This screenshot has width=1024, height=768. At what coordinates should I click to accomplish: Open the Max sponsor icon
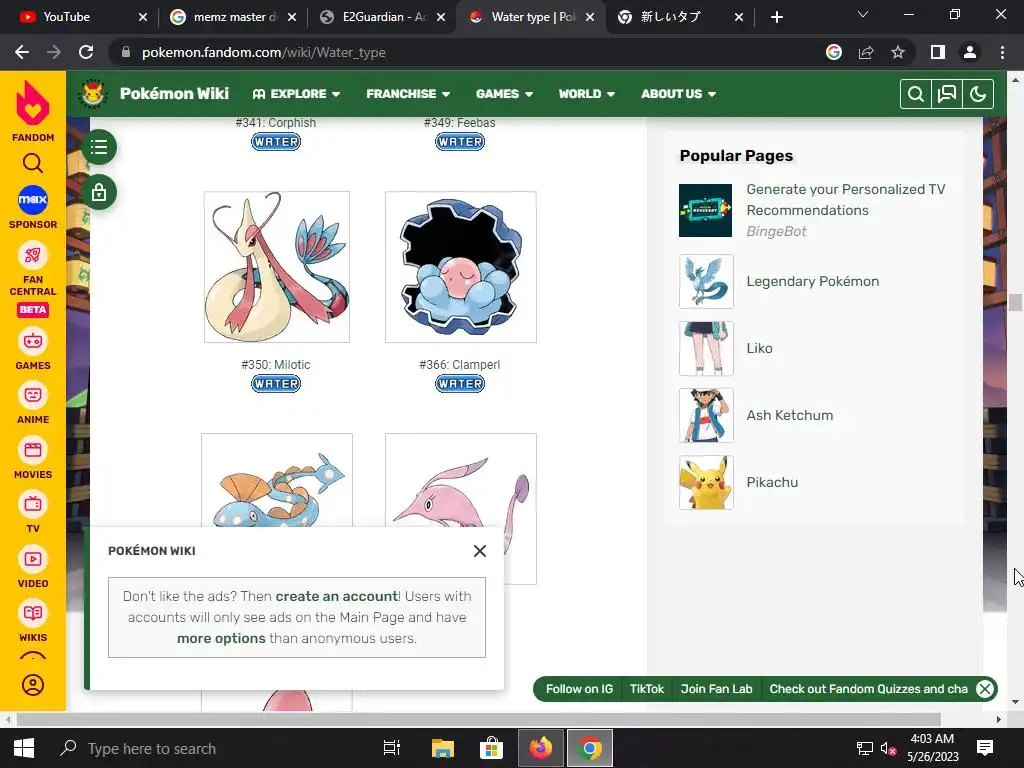click(x=33, y=200)
